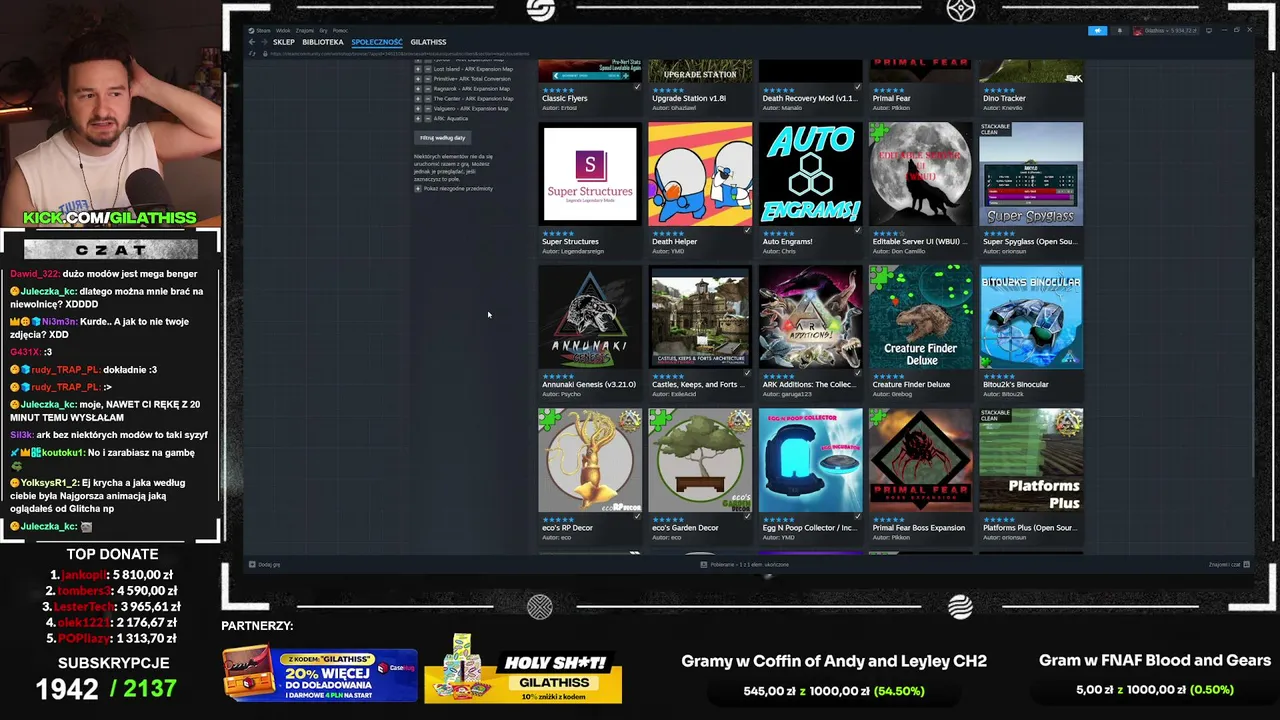
Task: Open the eco's RP Decor thumbnail
Action: click(590, 460)
